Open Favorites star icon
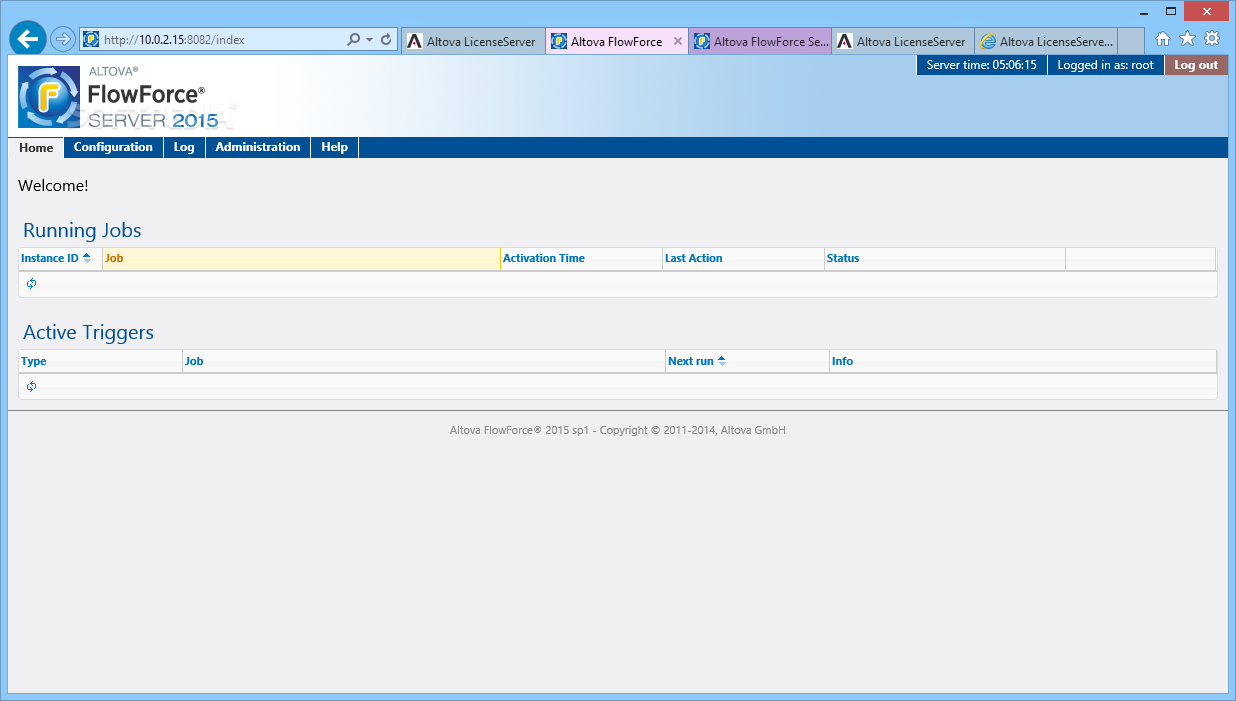 point(1187,39)
